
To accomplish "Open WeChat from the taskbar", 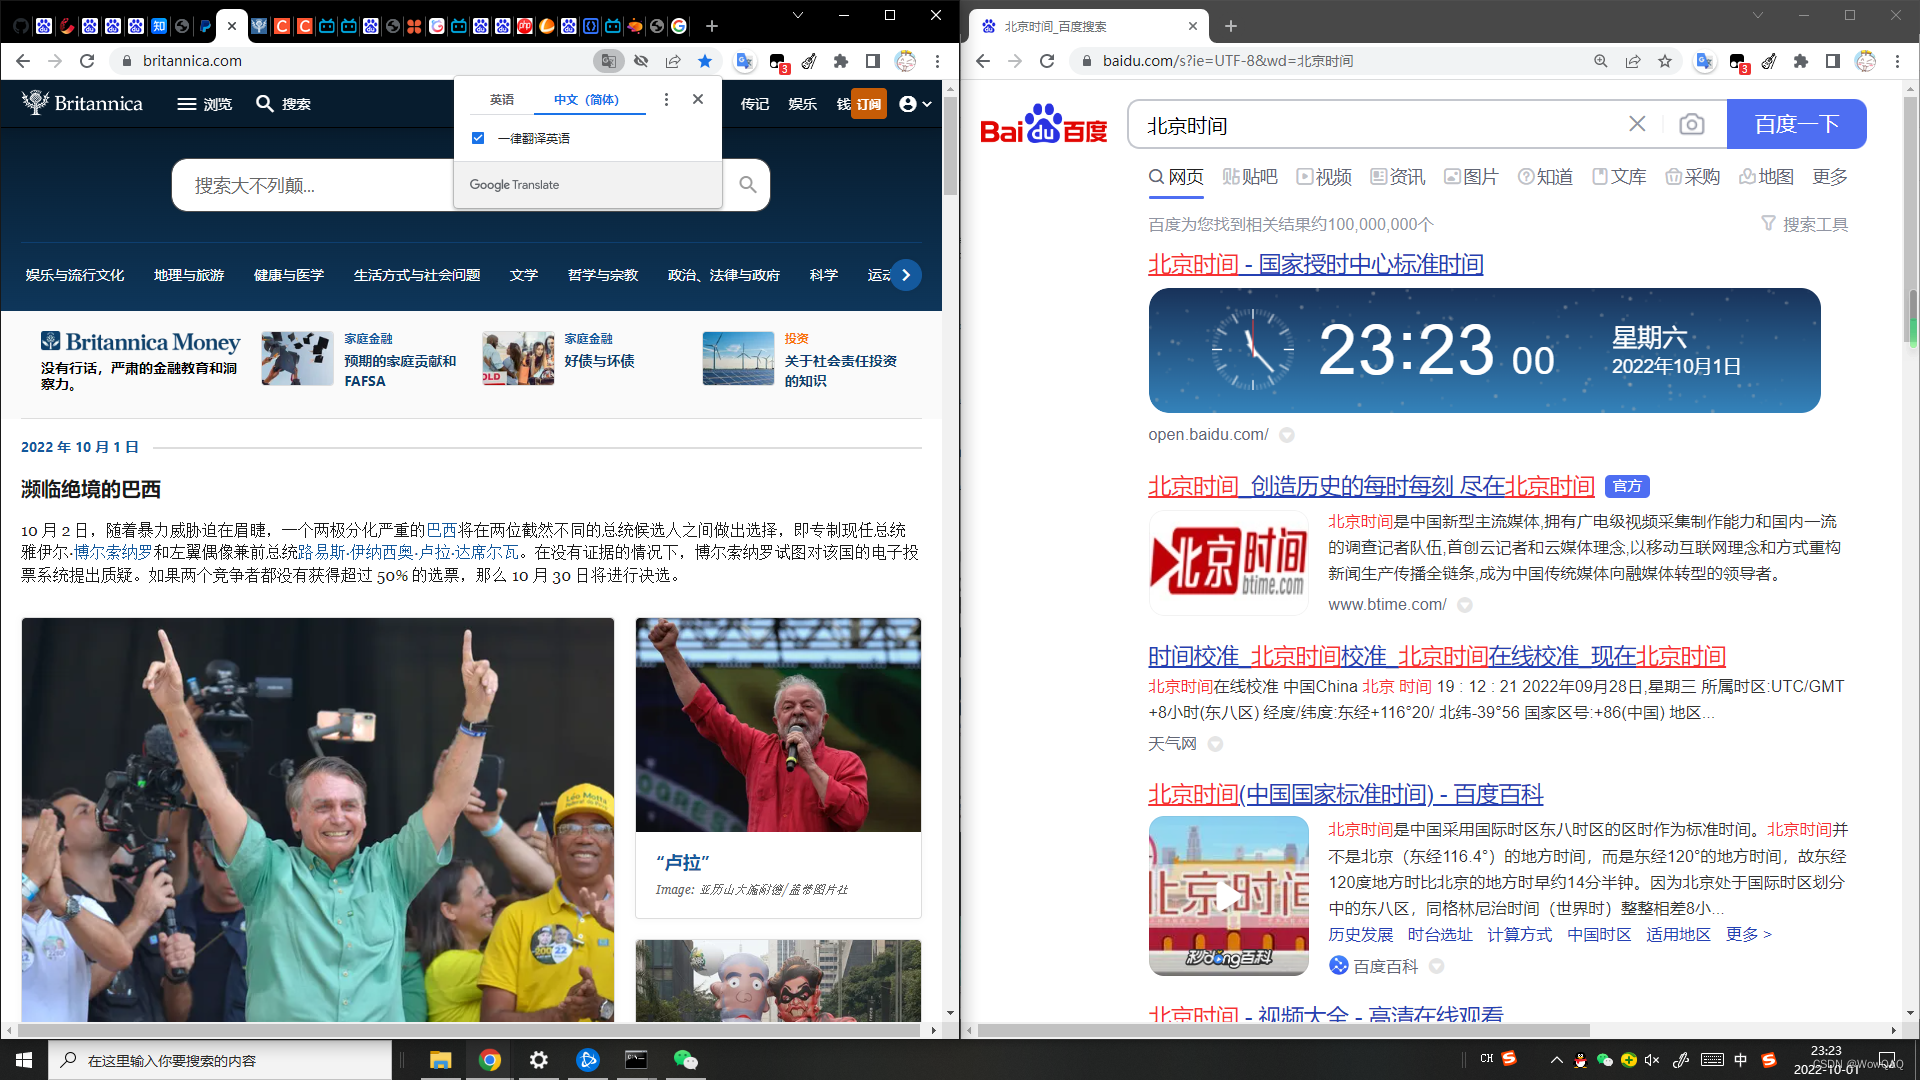I will (685, 1060).
